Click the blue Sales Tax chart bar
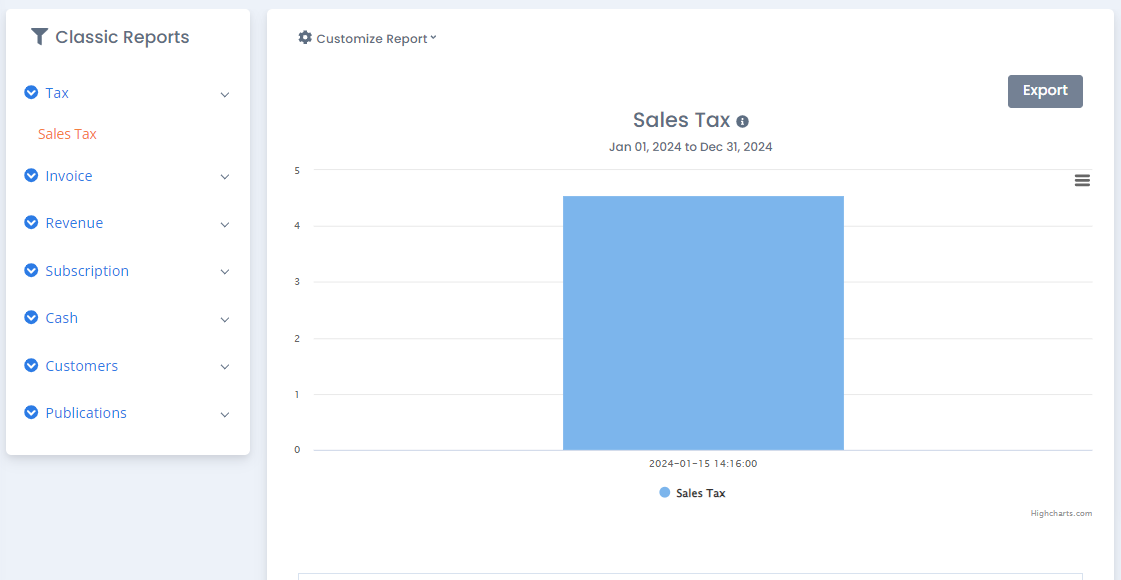The width and height of the screenshot is (1121, 580). [x=703, y=323]
